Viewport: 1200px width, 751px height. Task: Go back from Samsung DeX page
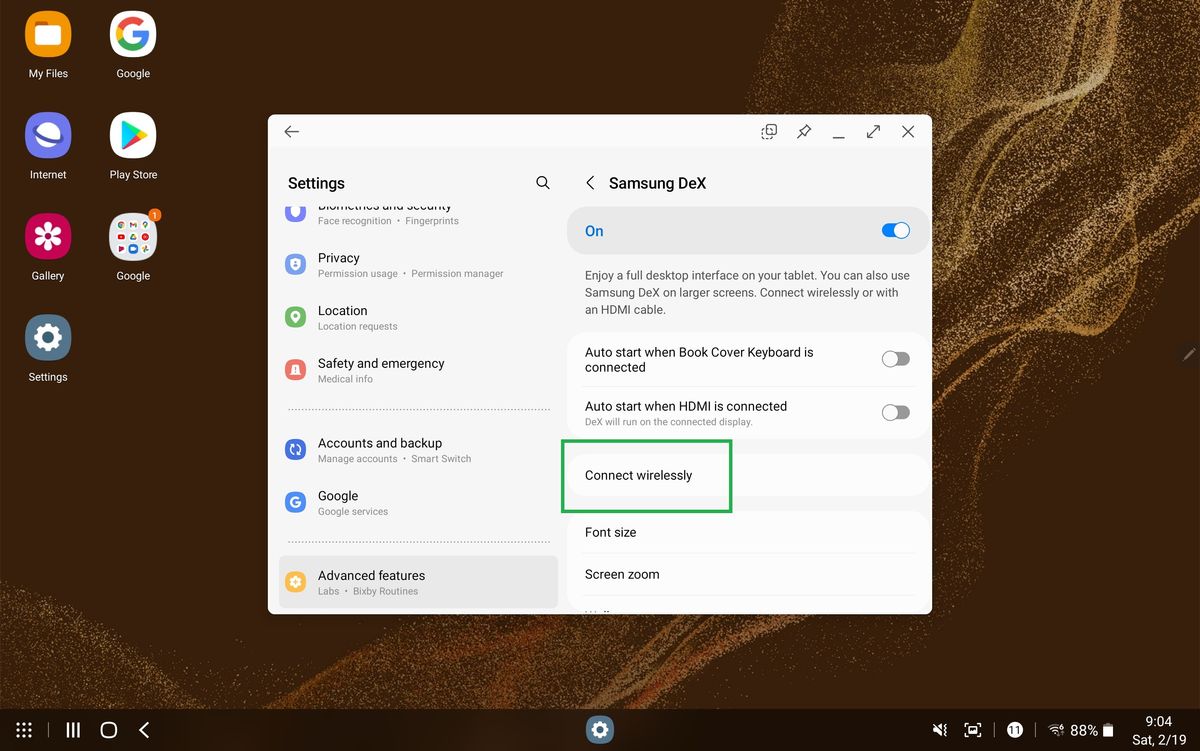coord(590,183)
